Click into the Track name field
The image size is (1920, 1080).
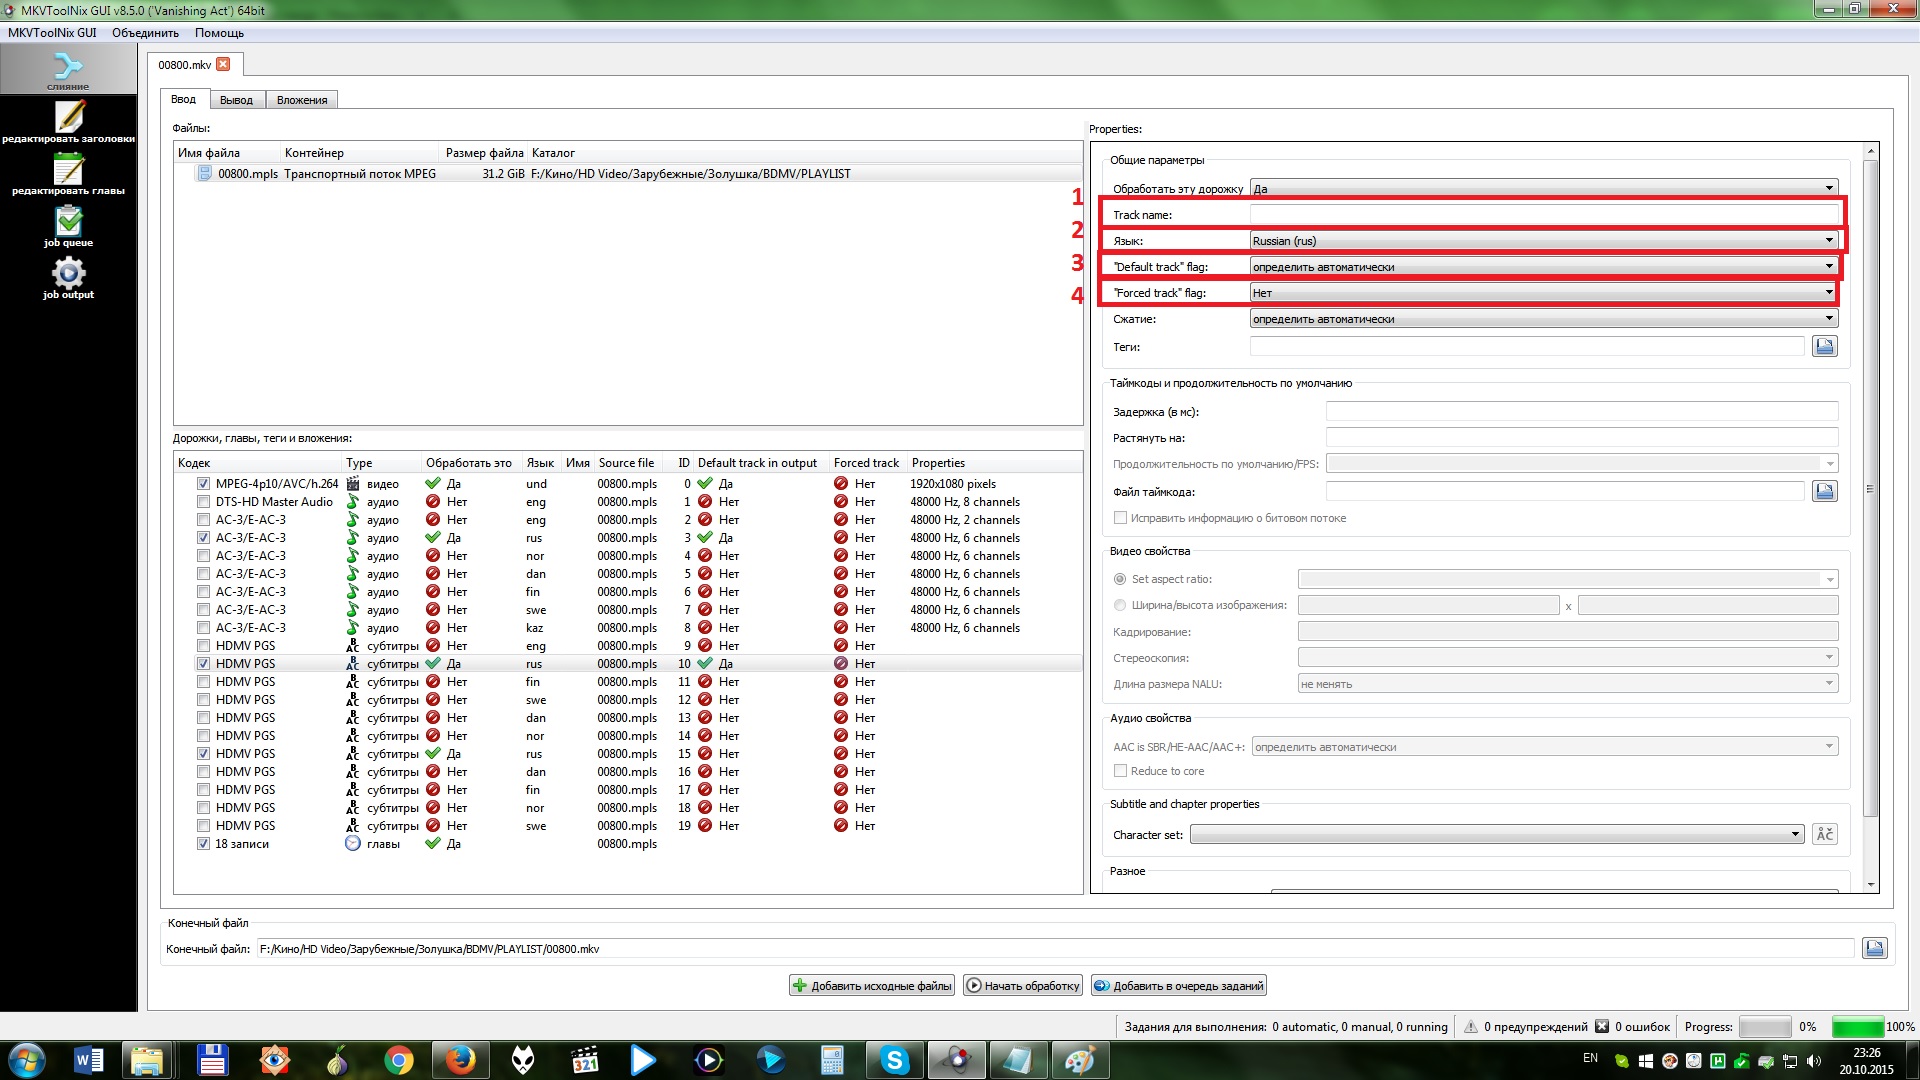1543,214
